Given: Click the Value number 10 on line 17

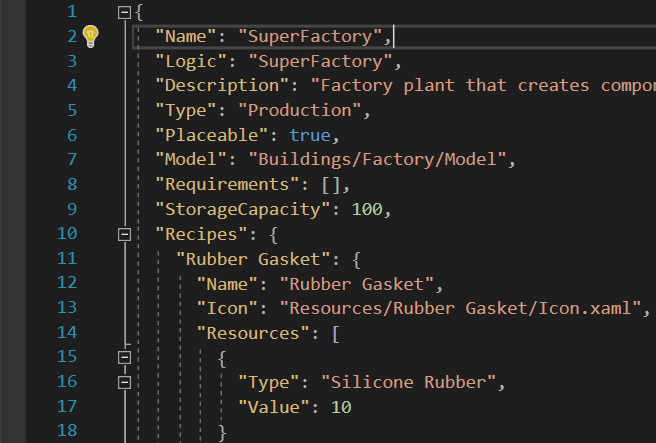Looking at the screenshot, I should click(x=340, y=407).
